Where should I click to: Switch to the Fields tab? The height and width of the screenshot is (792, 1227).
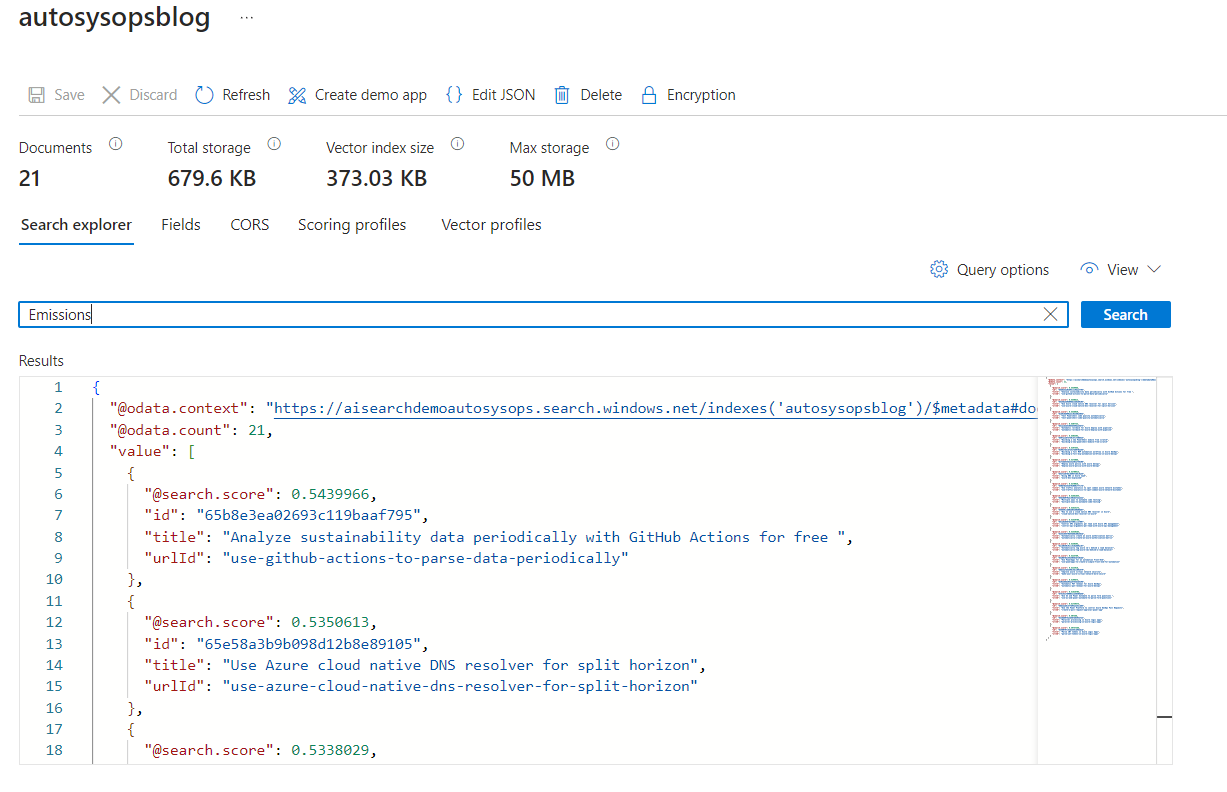pos(180,225)
